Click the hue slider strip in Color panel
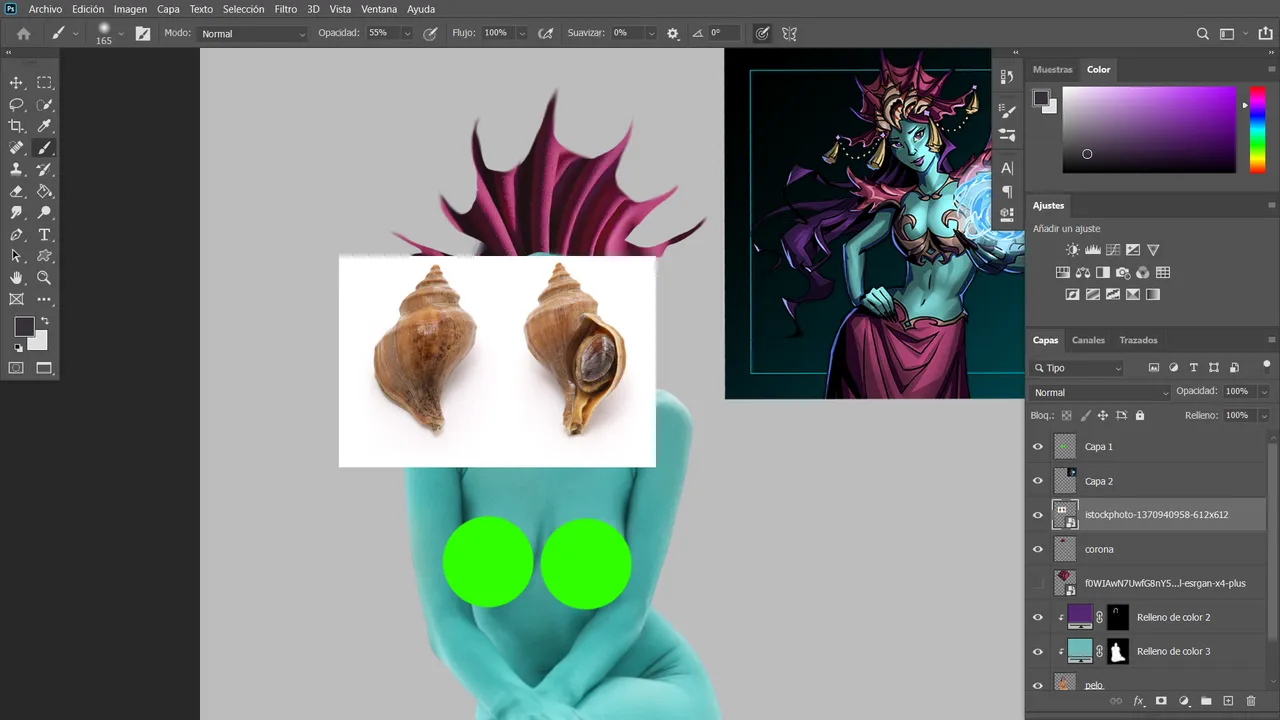The width and height of the screenshot is (1280, 720). pos(1257,129)
